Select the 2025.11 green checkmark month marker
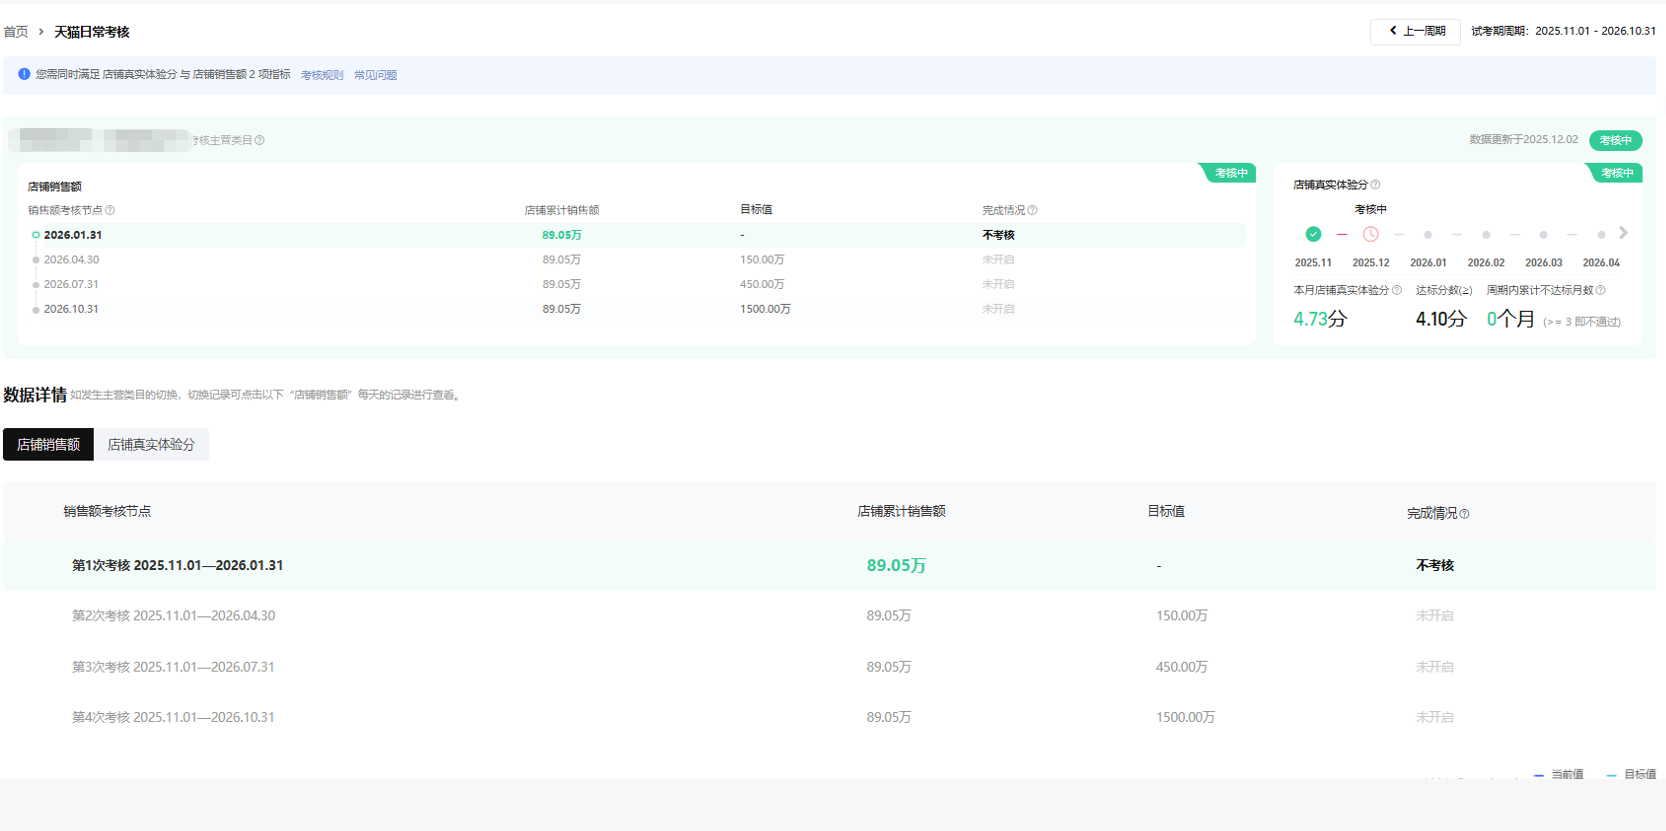This screenshot has width=1666, height=831. point(1313,235)
